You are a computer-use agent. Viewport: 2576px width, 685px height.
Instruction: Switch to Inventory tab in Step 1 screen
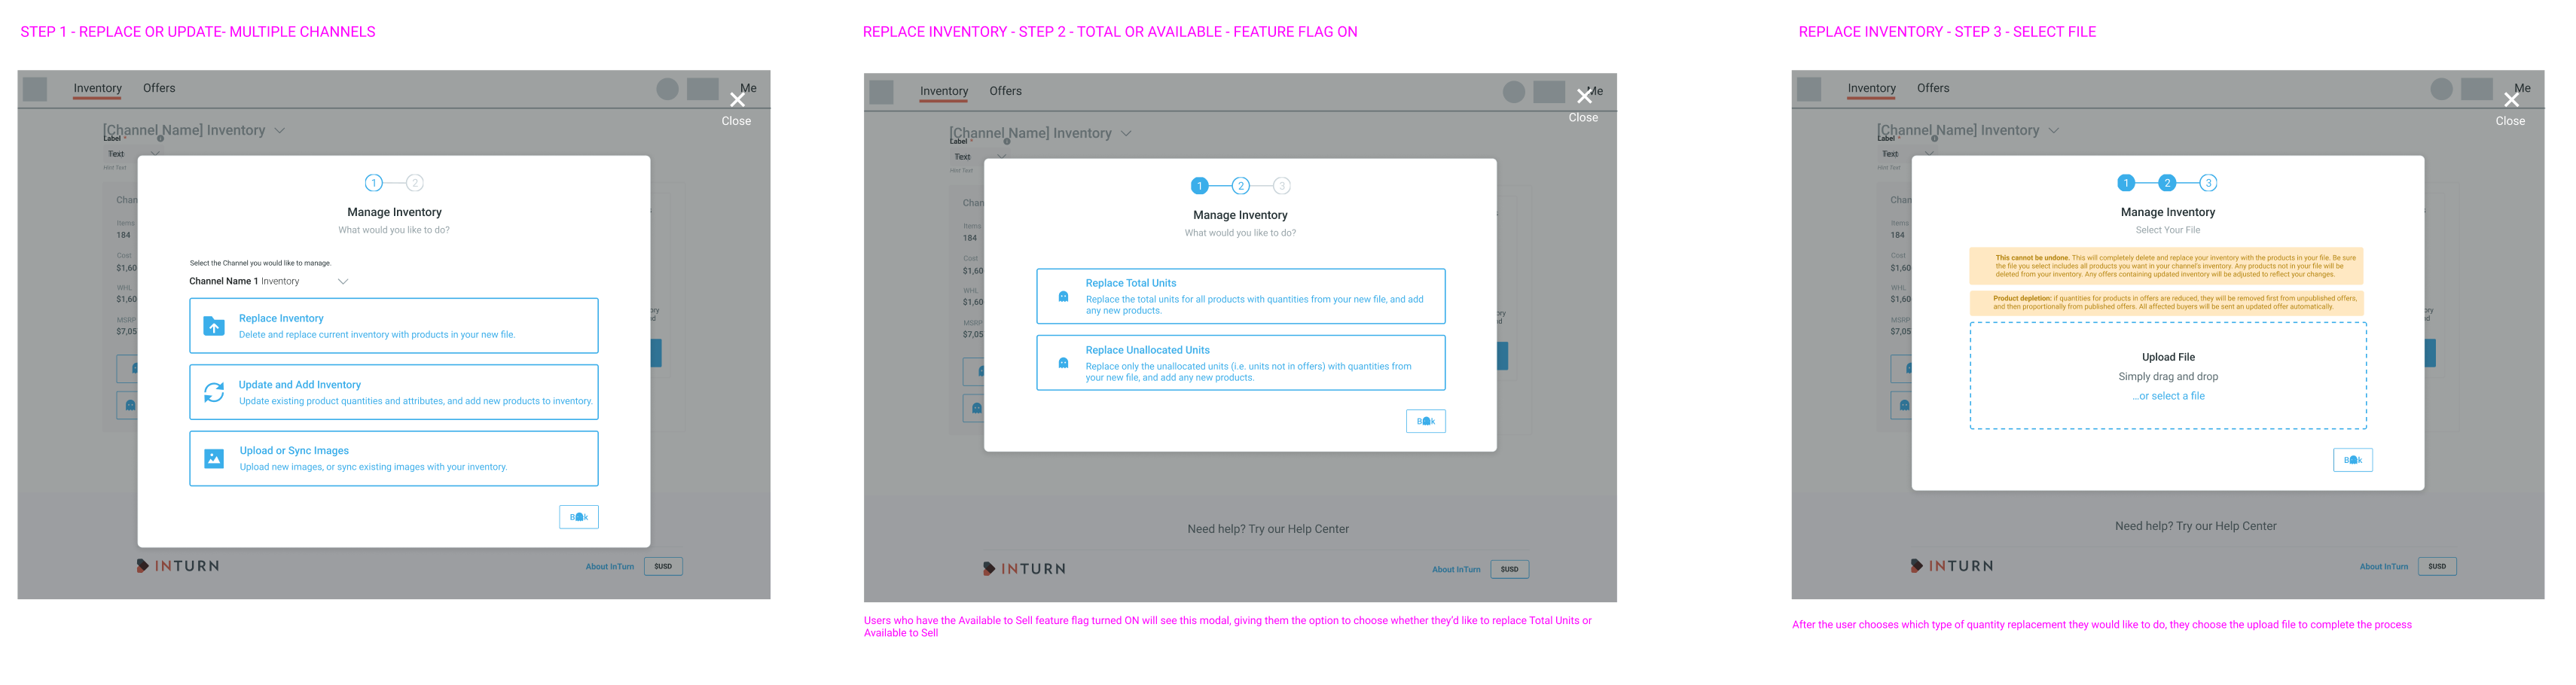pyautogui.click(x=97, y=88)
